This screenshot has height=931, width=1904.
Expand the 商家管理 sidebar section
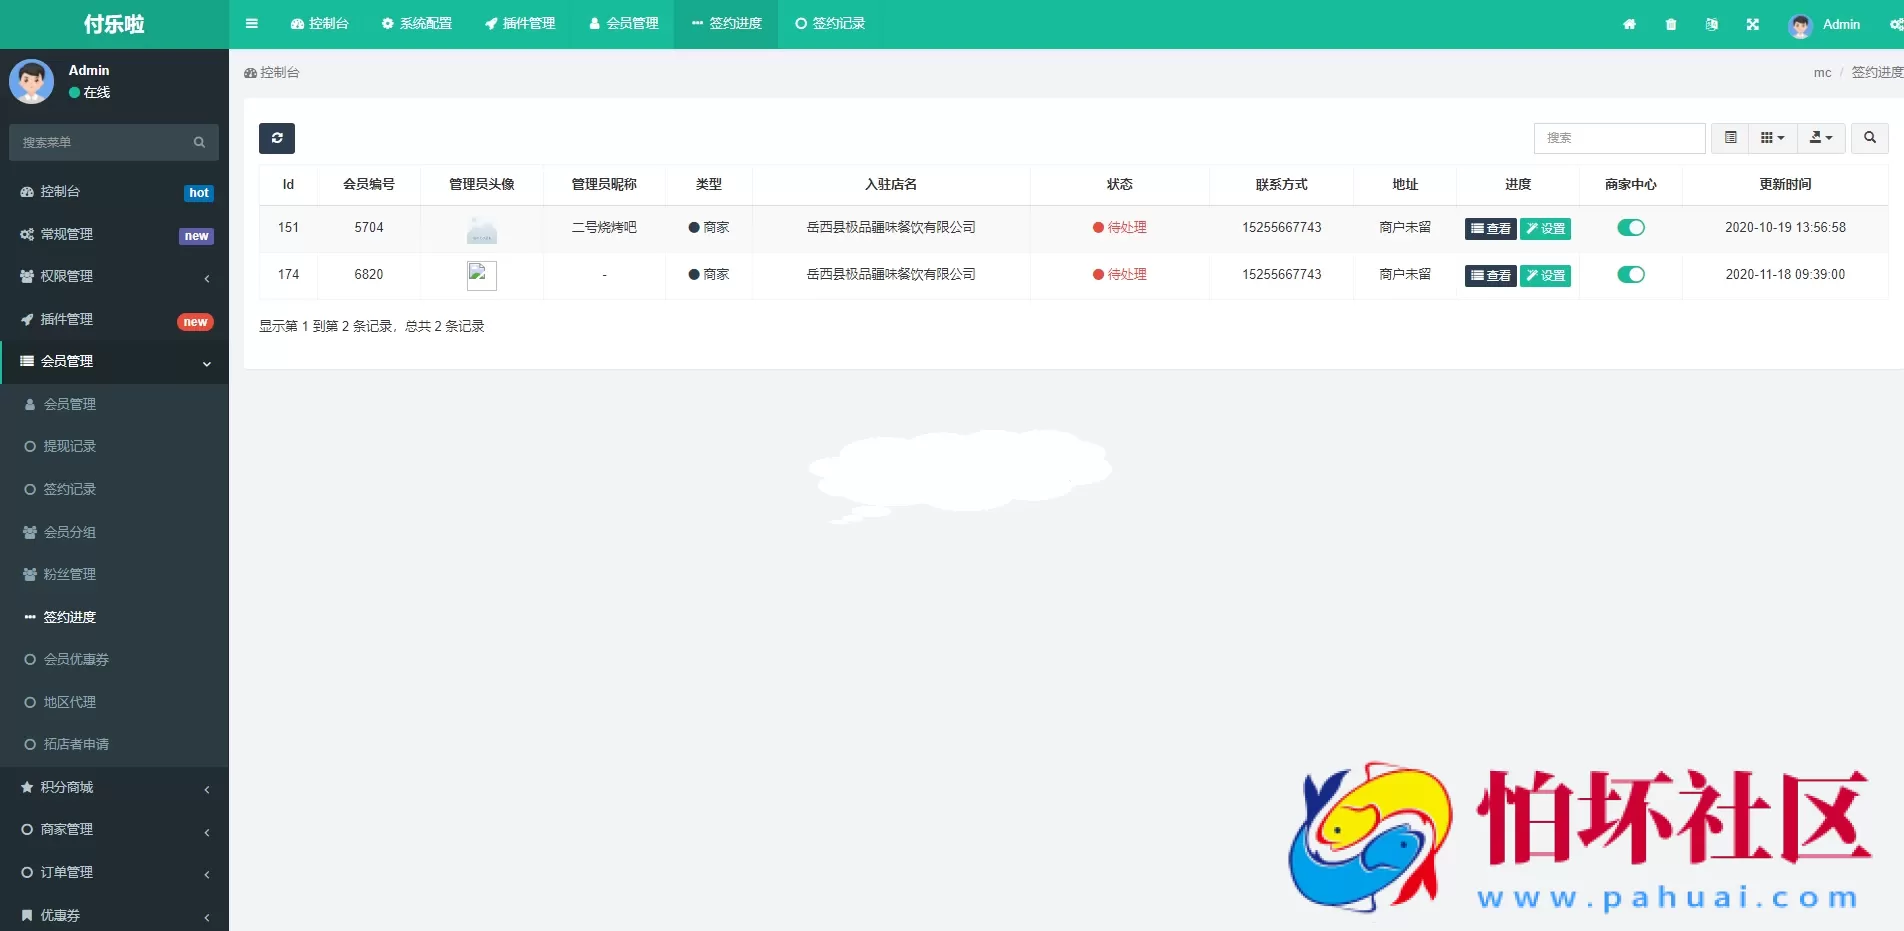(x=66, y=829)
